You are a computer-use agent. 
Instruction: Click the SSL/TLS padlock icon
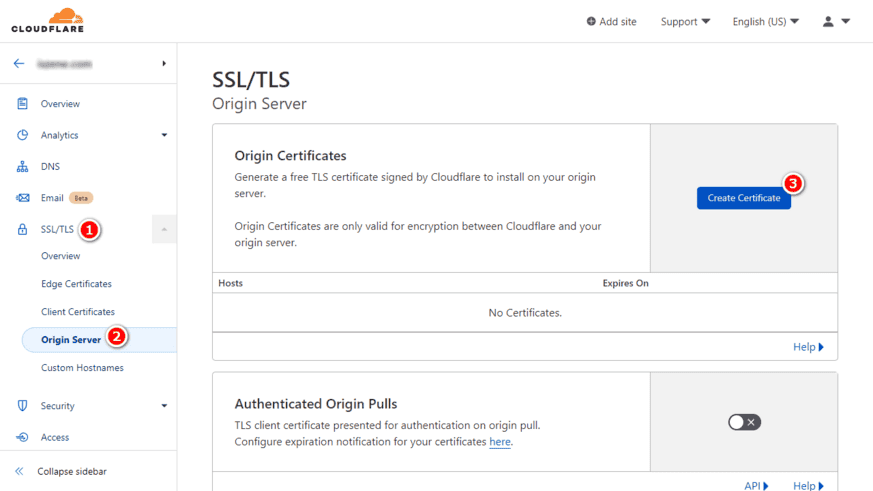[x=22, y=230]
